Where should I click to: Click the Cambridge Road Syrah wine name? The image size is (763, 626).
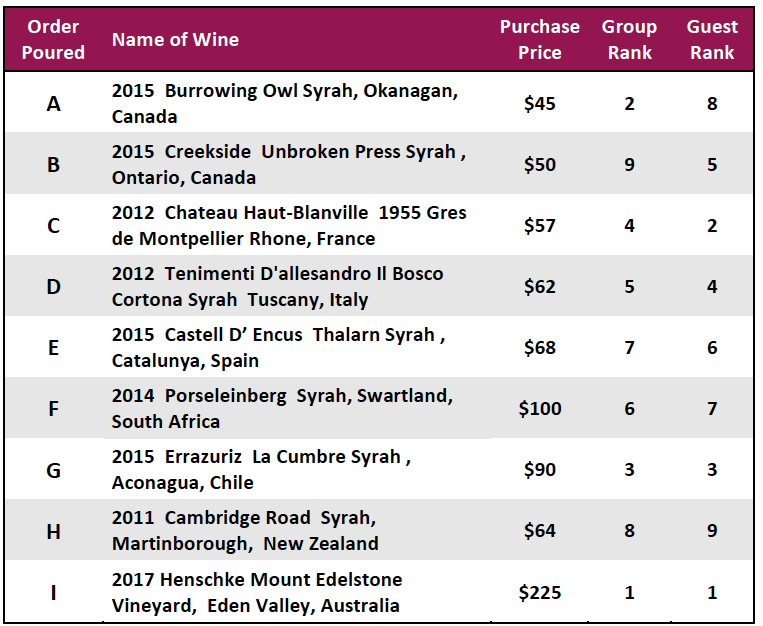(x=245, y=530)
